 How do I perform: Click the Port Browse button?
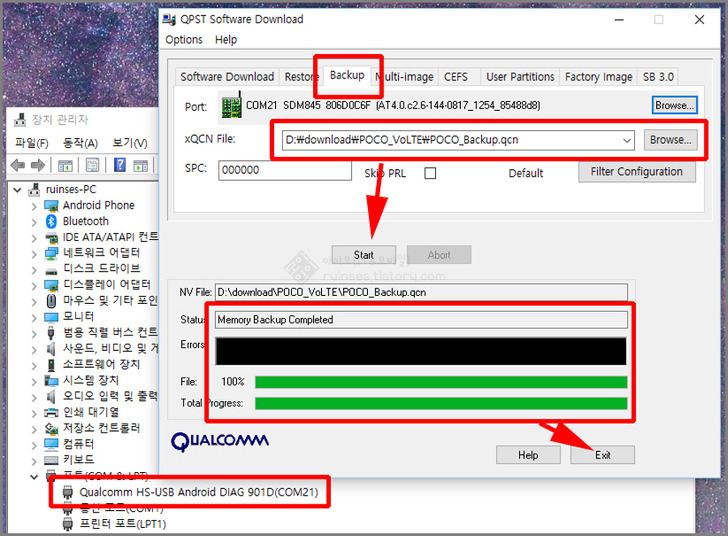[674, 105]
